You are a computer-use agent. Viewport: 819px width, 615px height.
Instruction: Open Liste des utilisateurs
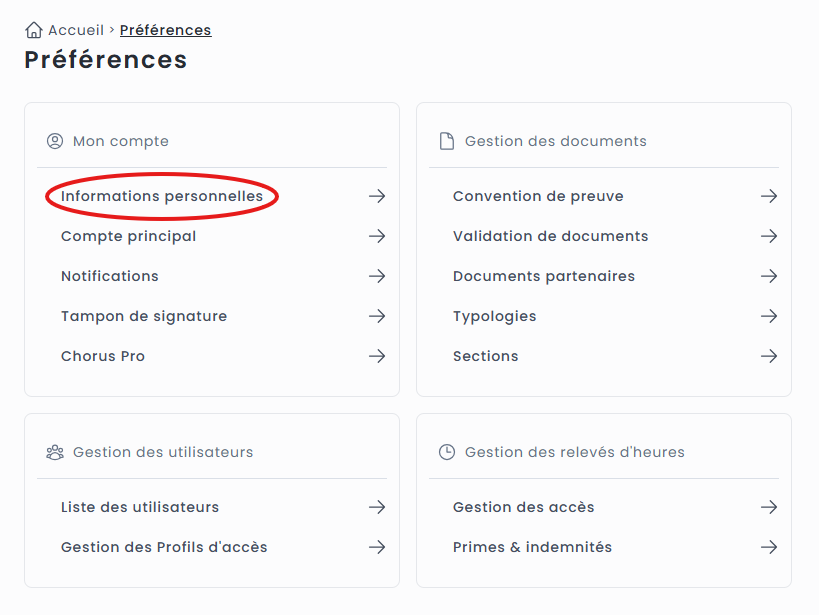click(140, 507)
